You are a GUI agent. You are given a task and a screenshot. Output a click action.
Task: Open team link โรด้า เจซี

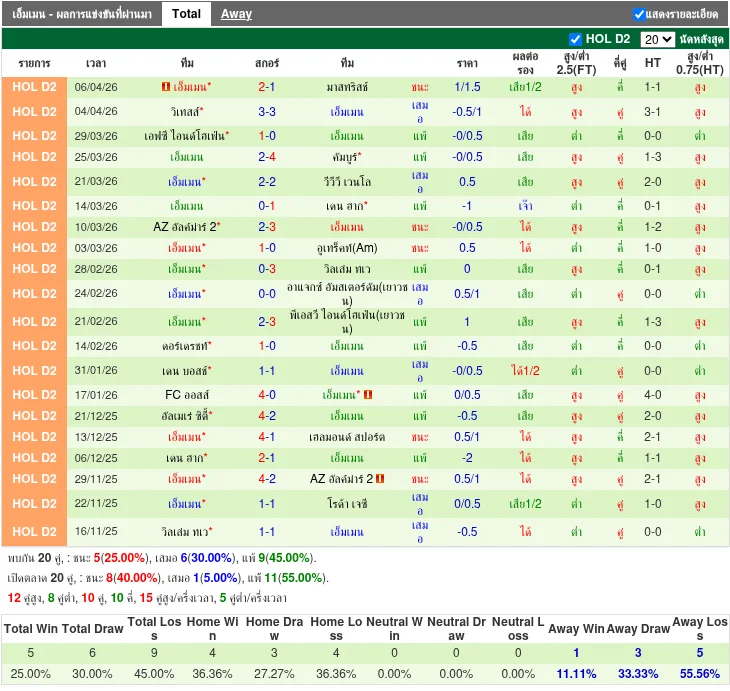(x=346, y=504)
